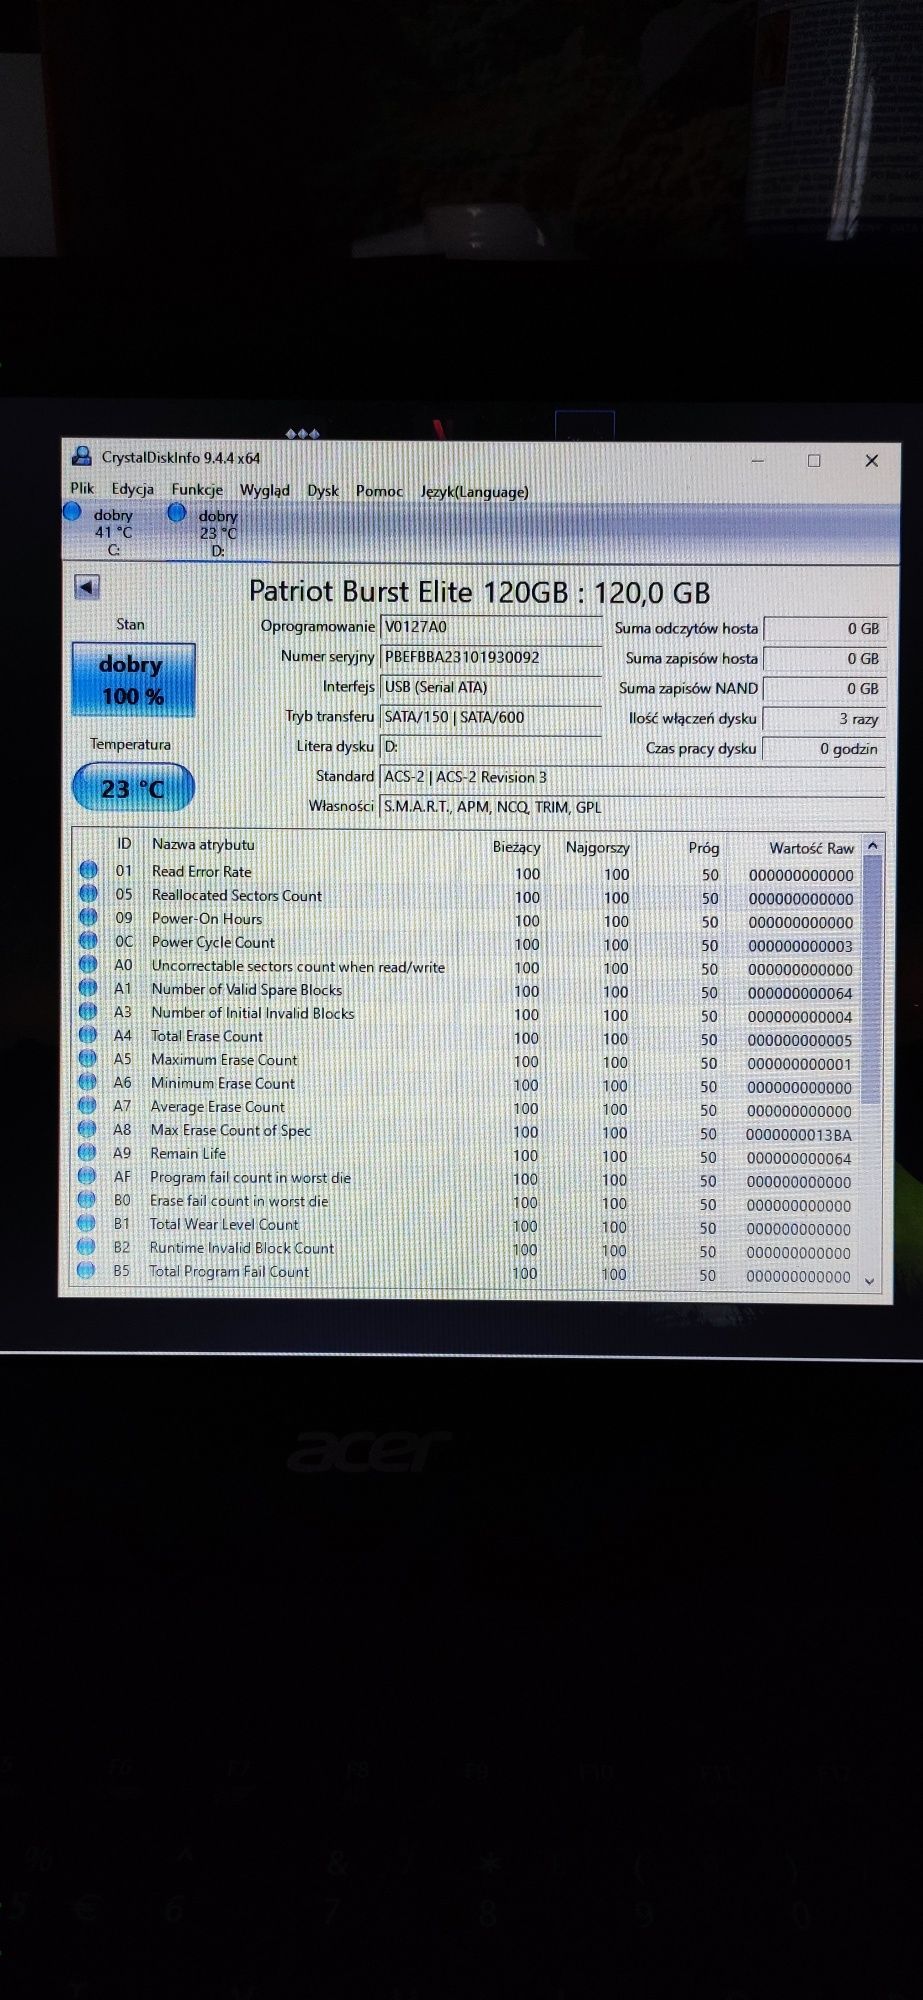Click the dobry 100 % health status button

133,680
